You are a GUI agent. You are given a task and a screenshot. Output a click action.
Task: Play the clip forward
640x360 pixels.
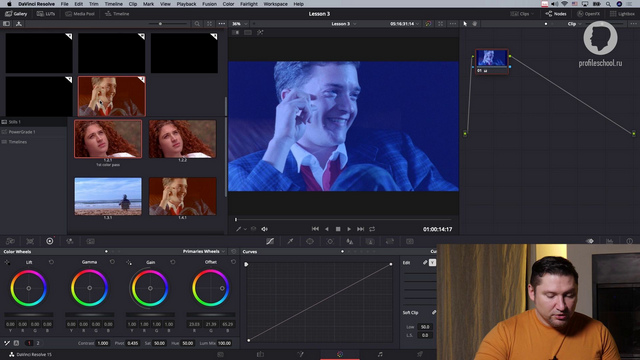click(x=349, y=229)
